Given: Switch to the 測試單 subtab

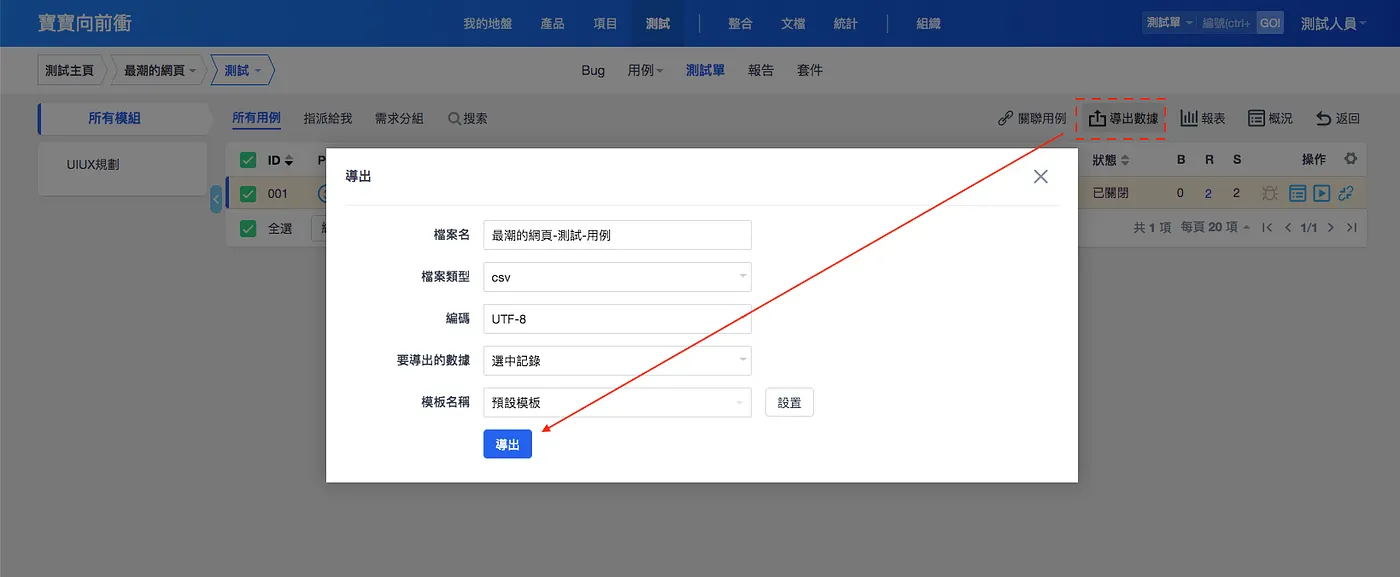Looking at the screenshot, I should click(705, 70).
